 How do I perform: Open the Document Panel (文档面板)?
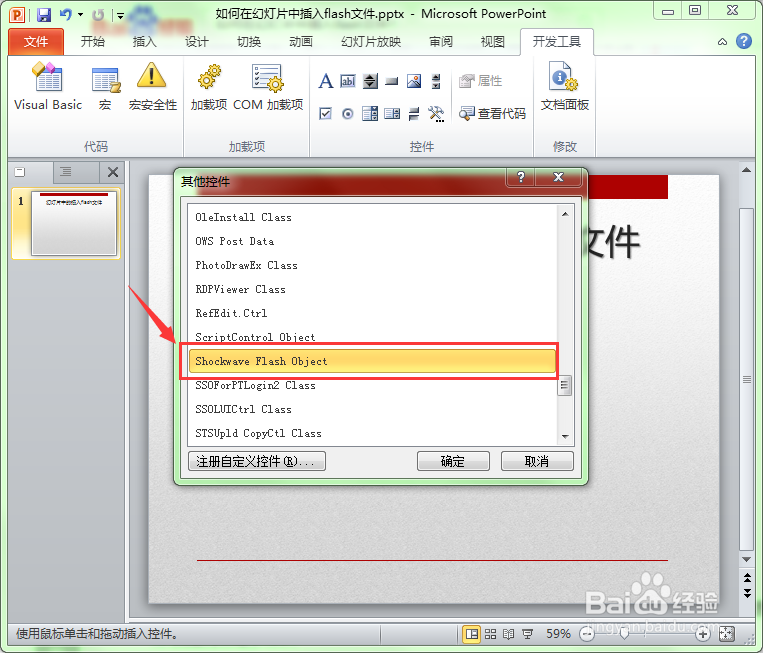pyautogui.click(x=564, y=88)
